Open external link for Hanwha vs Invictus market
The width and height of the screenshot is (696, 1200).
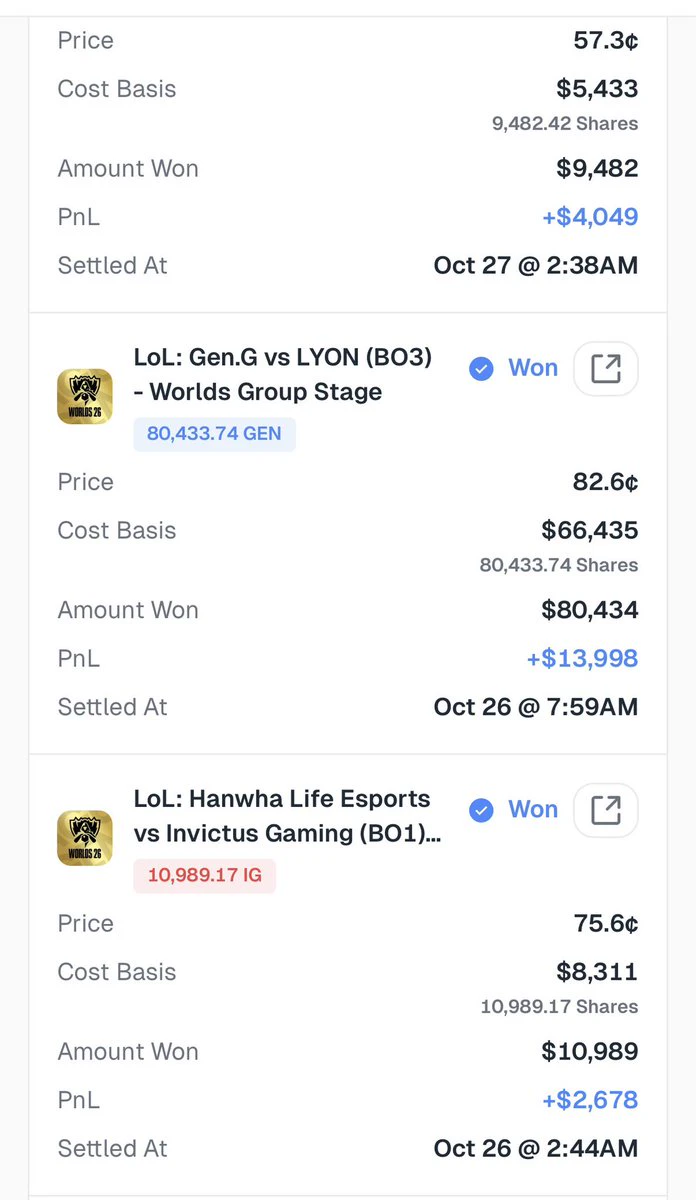pyautogui.click(x=606, y=810)
